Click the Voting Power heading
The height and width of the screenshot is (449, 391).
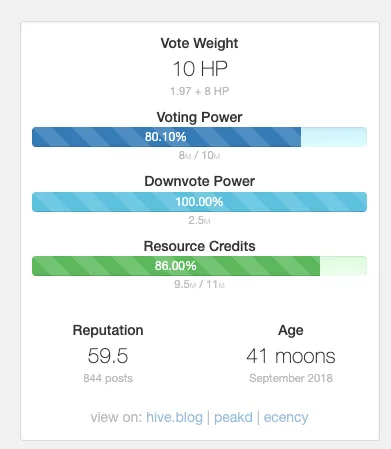click(x=199, y=117)
